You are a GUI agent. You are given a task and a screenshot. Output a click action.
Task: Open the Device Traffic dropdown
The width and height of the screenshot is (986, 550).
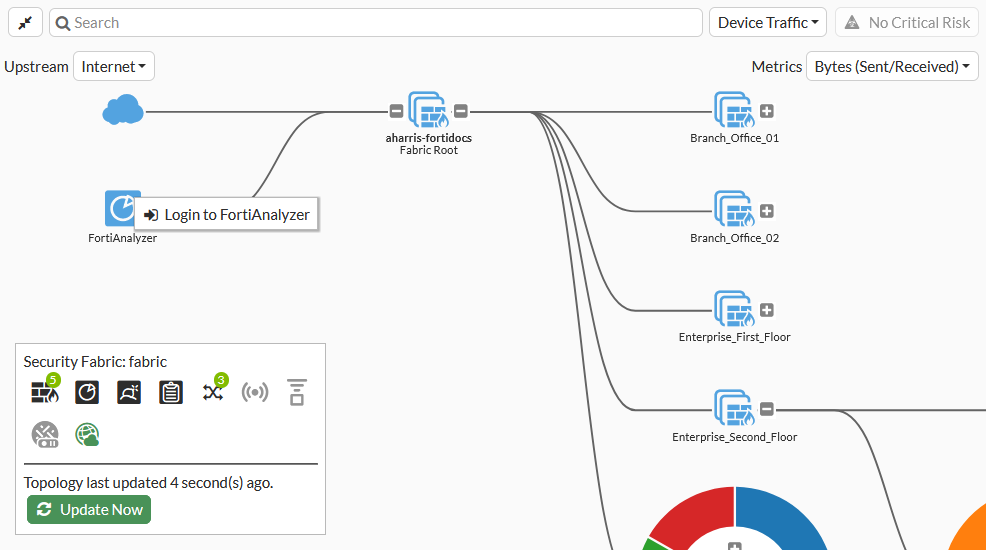768,22
